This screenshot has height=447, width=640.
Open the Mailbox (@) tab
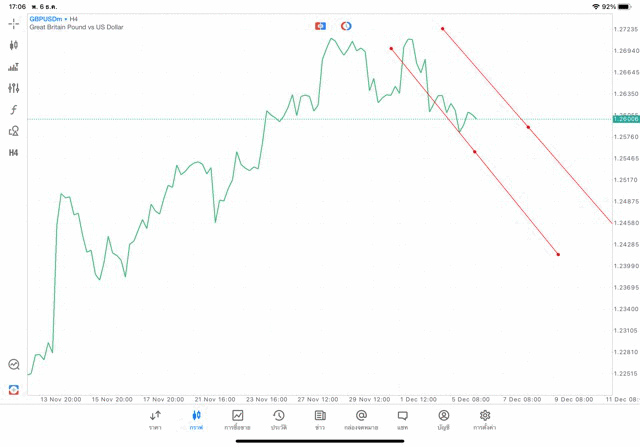361,420
